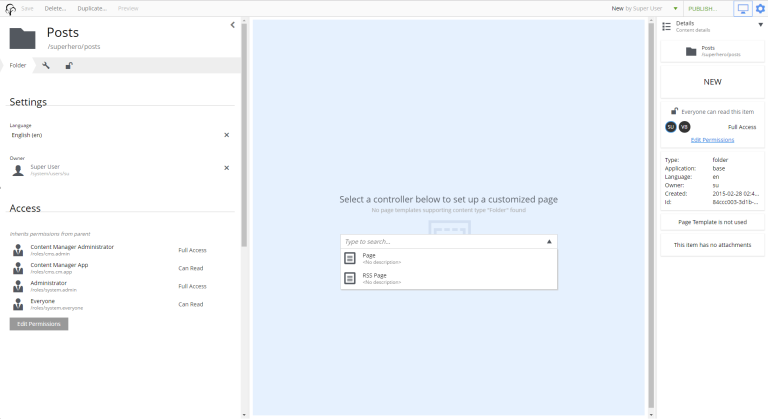Focus the 'Type to search...' controller field

click(x=440, y=242)
